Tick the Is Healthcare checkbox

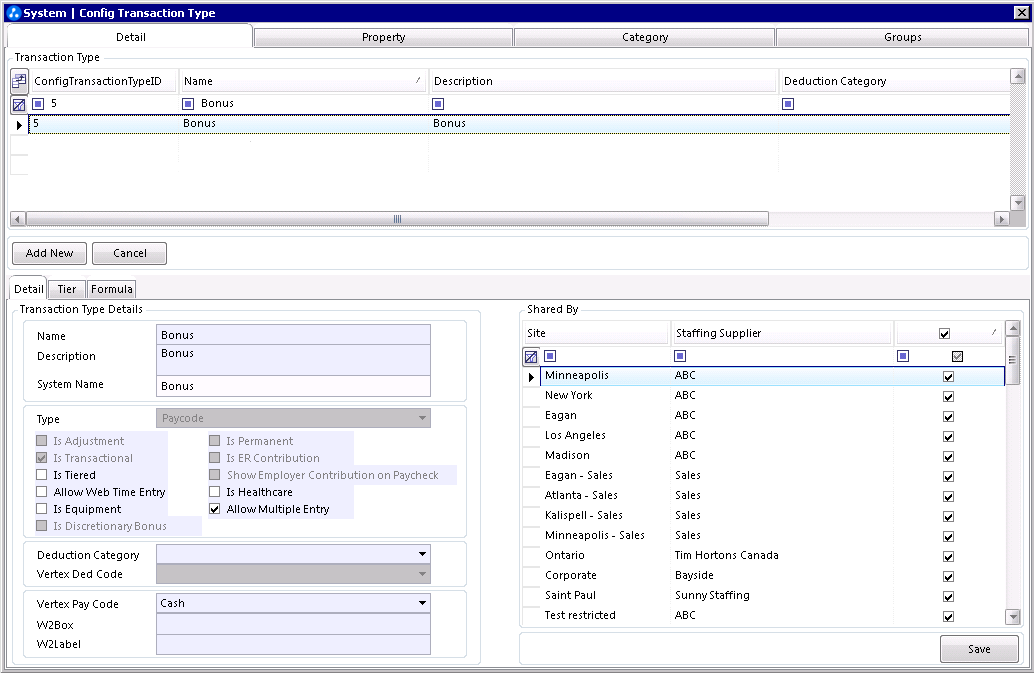pos(214,492)
